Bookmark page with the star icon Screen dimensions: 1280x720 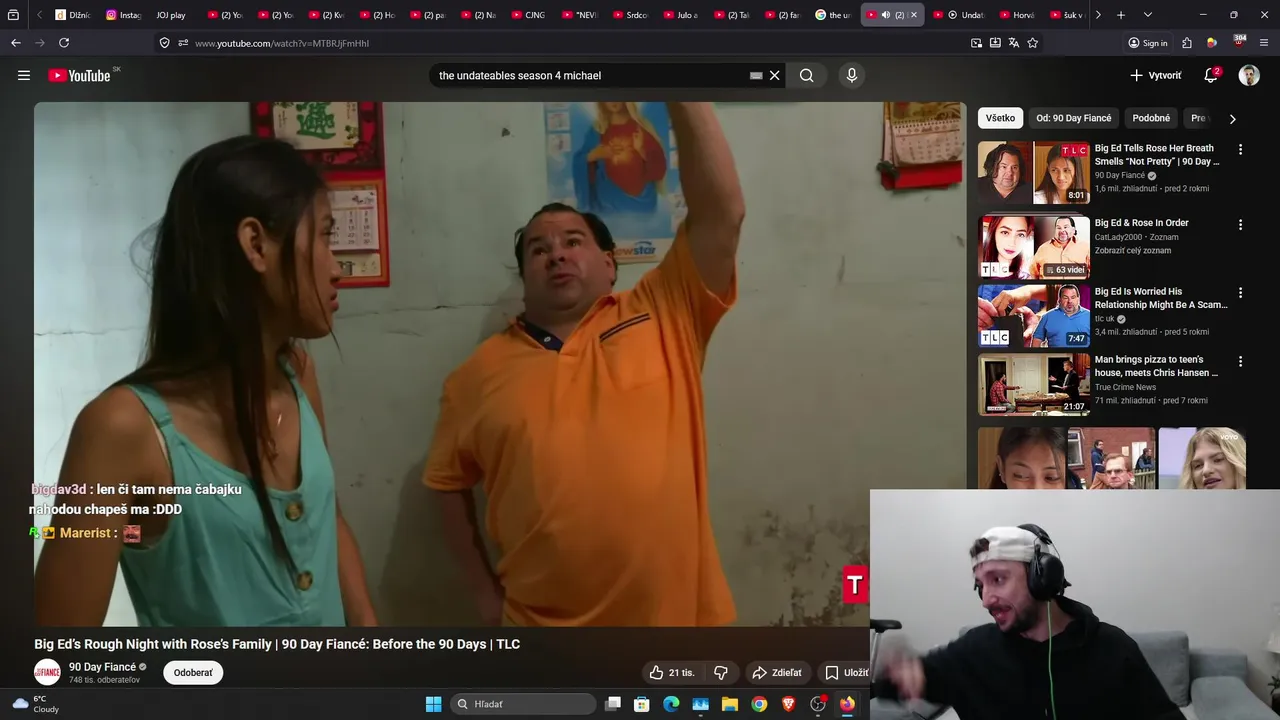1033,43
